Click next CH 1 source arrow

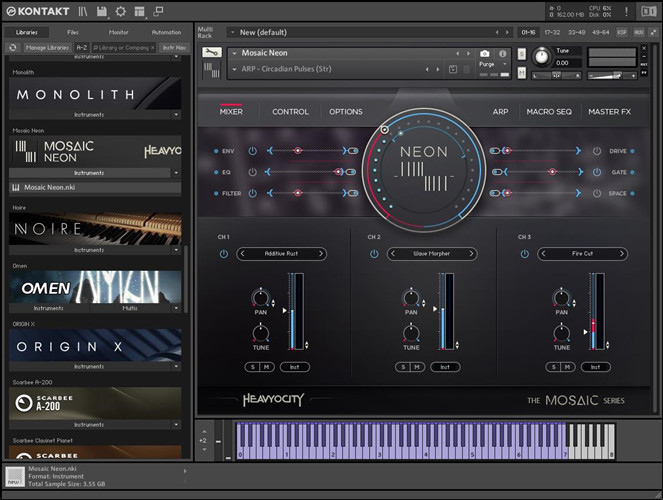tap(321, 254)
